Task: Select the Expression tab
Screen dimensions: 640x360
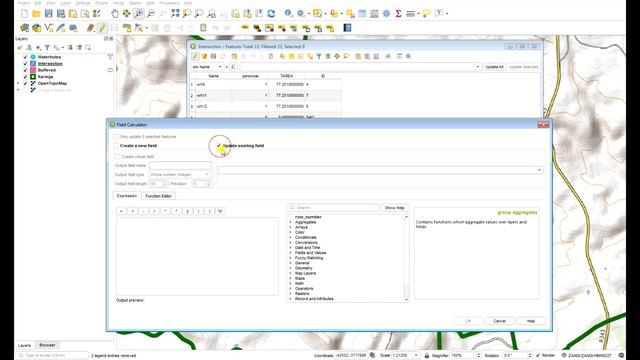Action: (x=127, y=196)
